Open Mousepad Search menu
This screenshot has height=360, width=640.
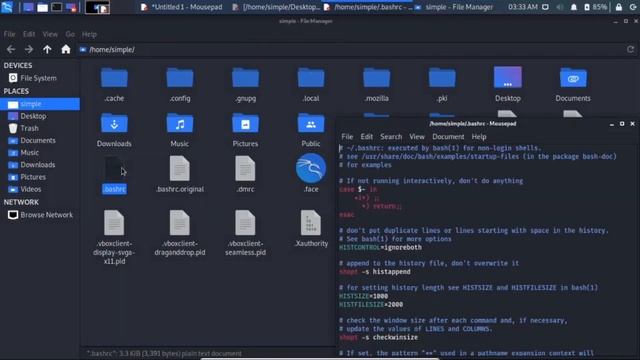click(391, 137)
